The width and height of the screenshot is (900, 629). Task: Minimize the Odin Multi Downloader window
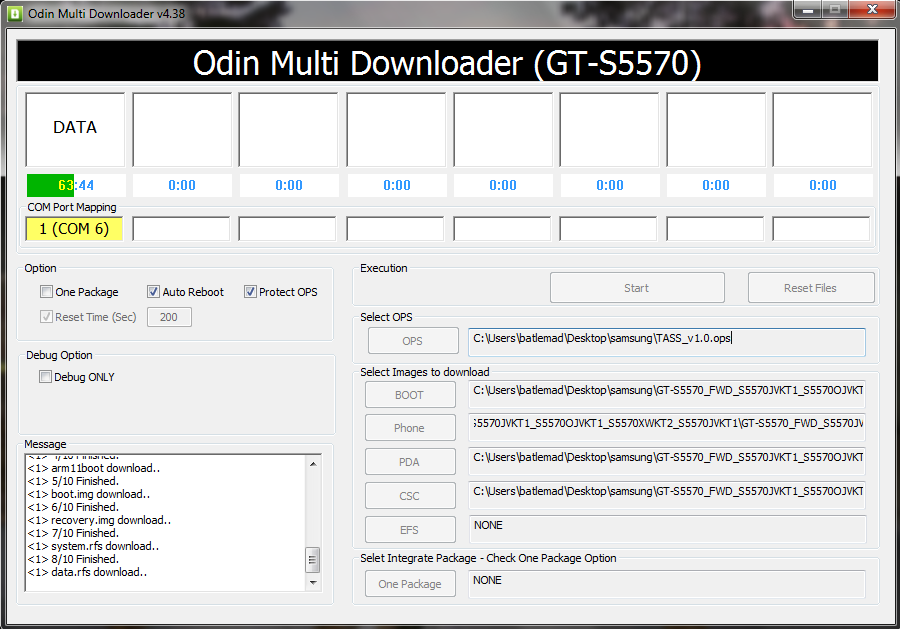[808, 10]
